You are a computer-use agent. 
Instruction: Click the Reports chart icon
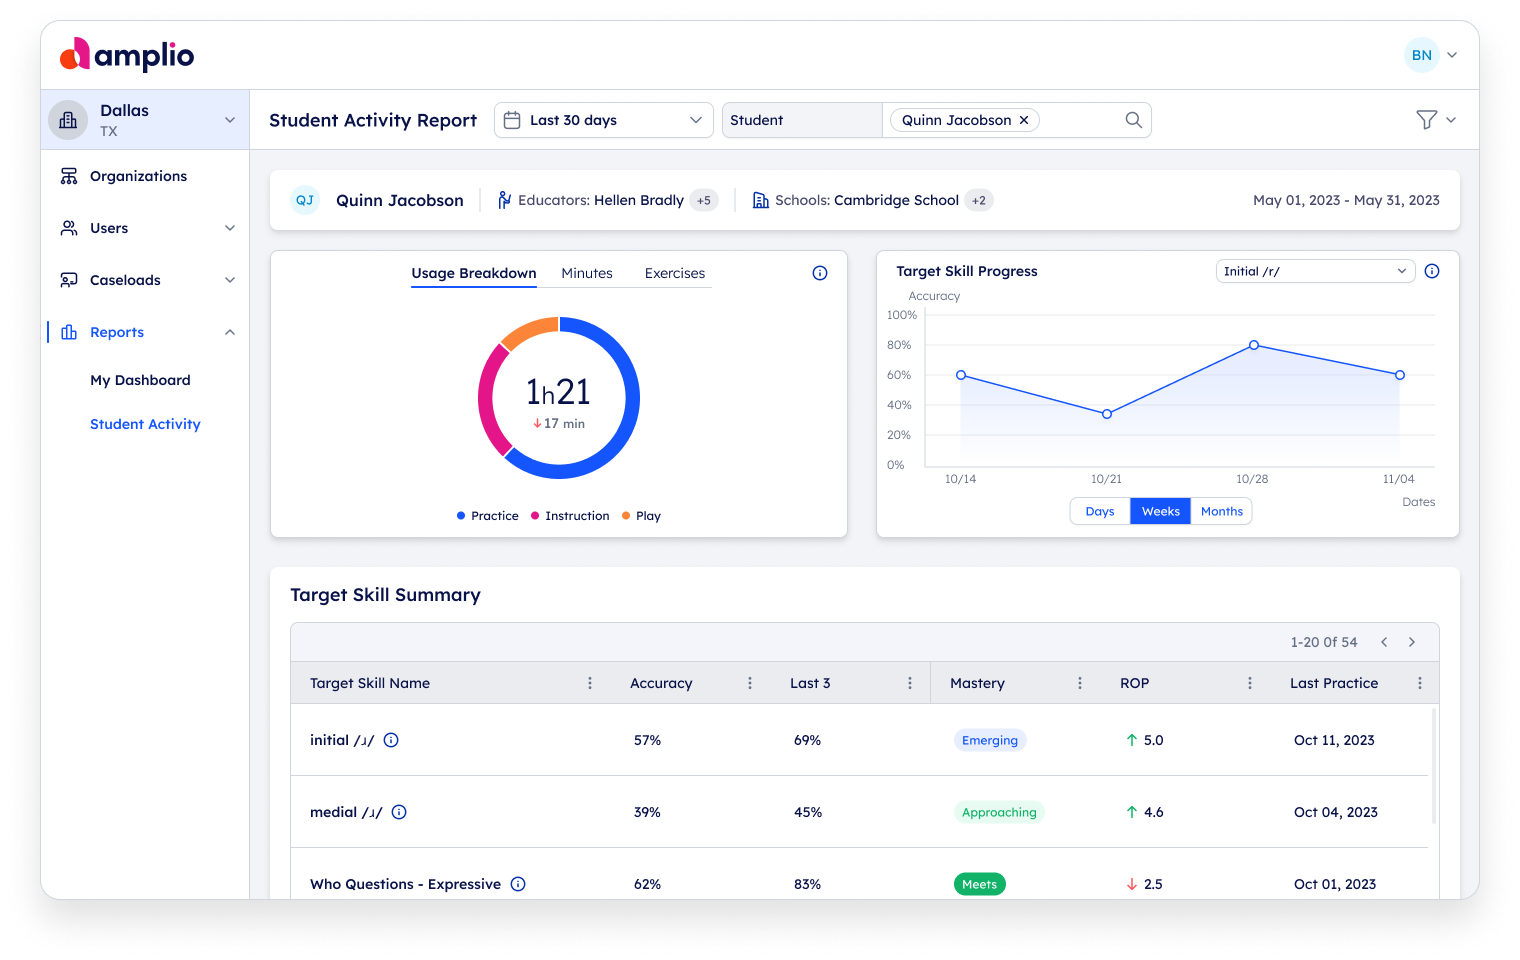coord(69,332)
